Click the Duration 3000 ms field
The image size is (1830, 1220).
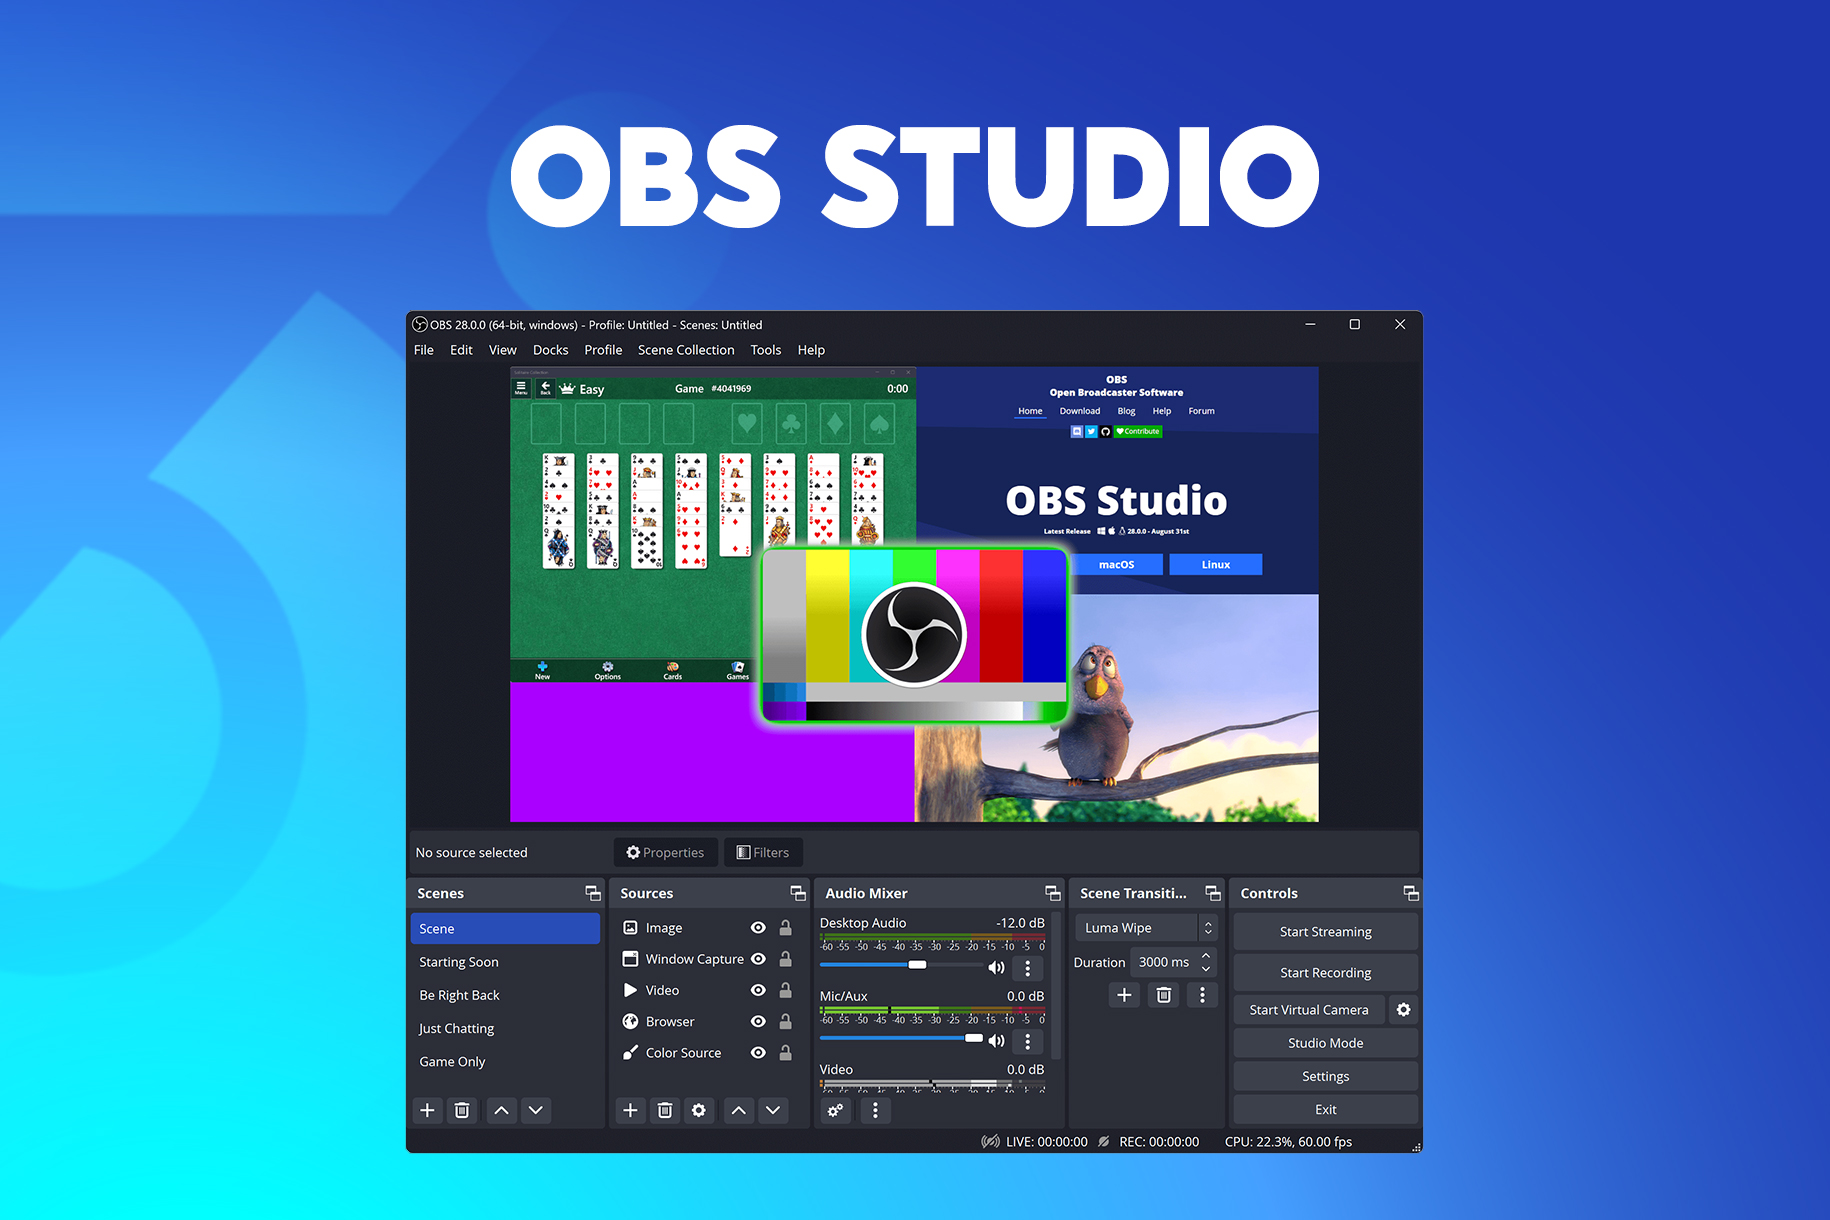(x=1165, y=962)
